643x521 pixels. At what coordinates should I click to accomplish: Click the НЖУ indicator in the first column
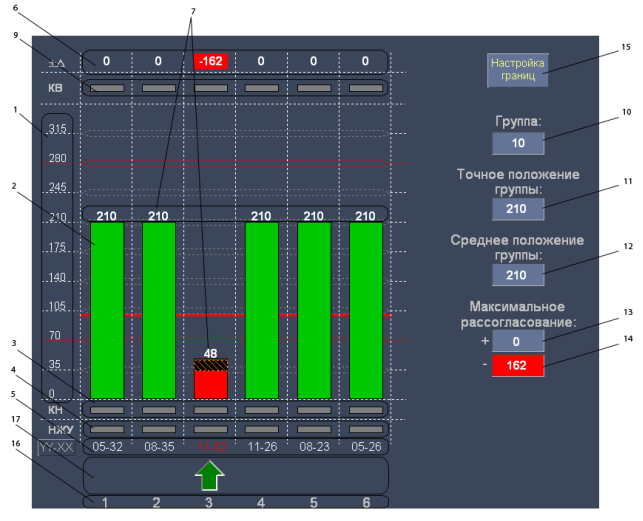pyautogui.click(x=107, y=427)
